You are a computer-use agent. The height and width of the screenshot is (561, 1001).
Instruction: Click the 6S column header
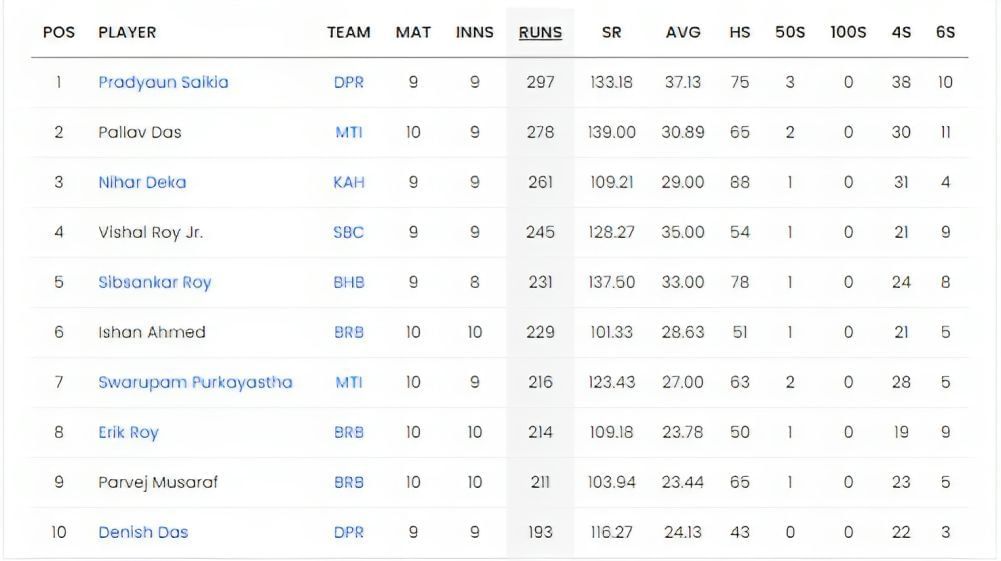(945, 32)
